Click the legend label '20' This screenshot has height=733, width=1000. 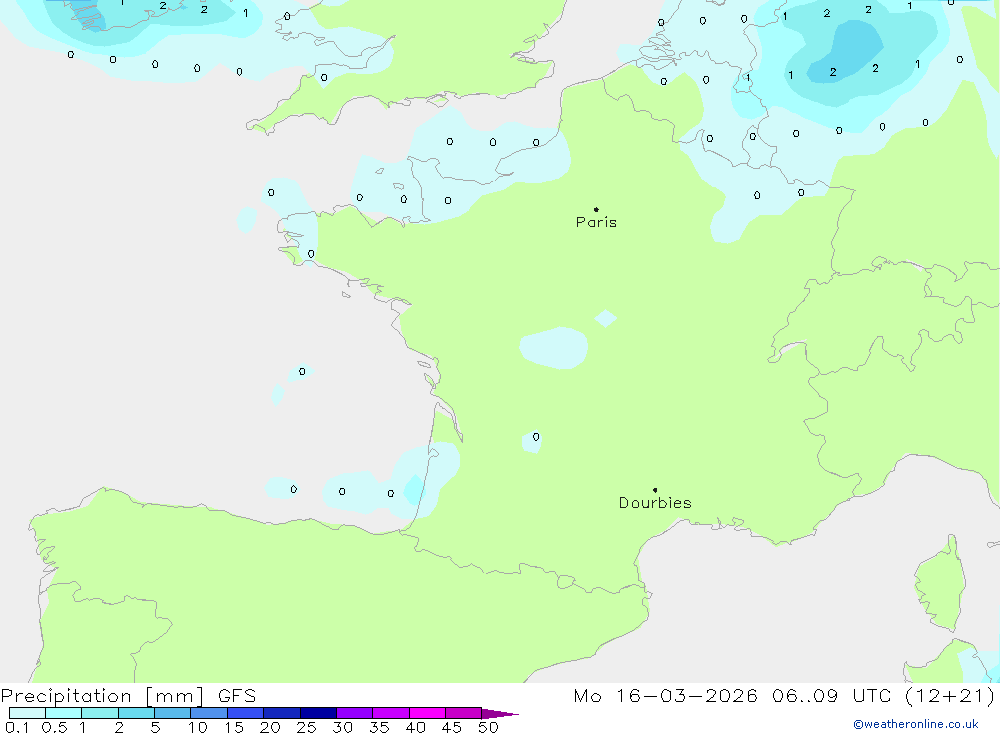(x=270, y=727)
